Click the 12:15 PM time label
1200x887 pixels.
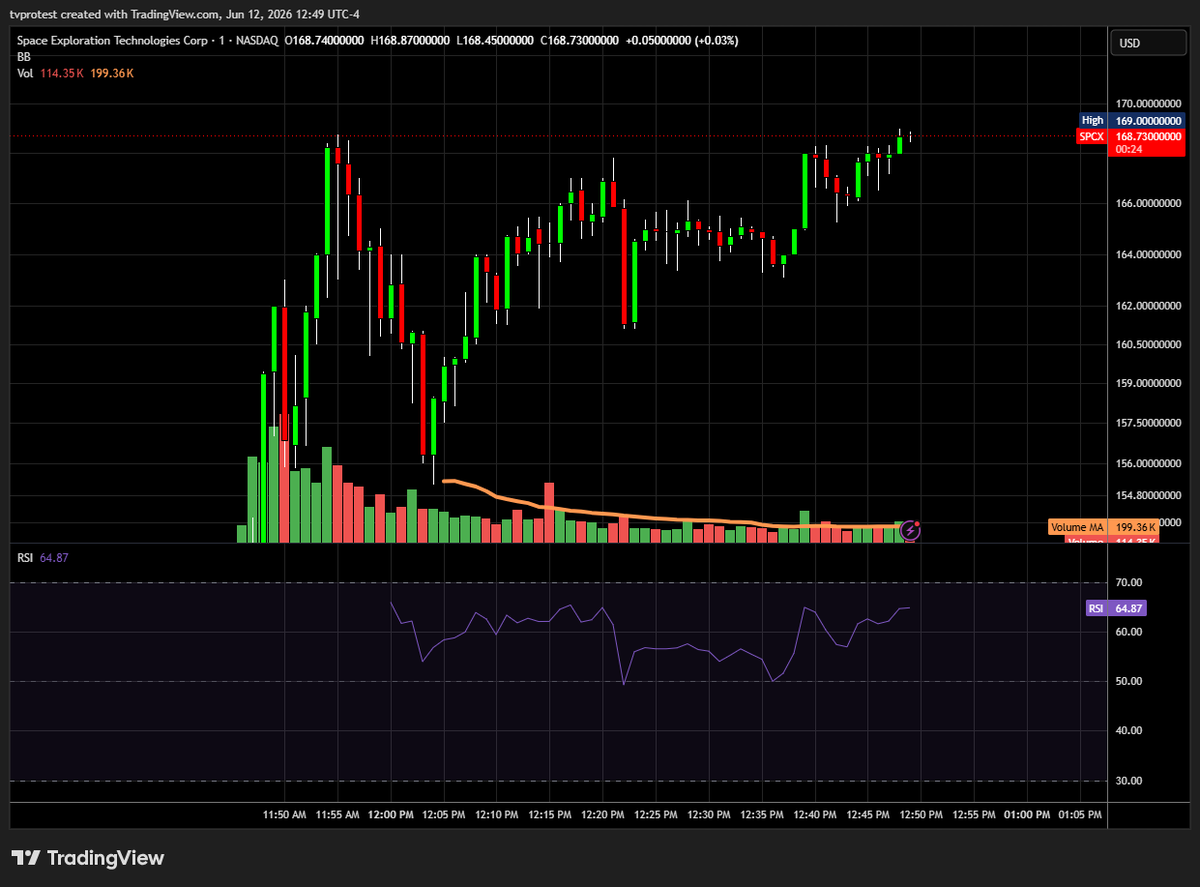(x=549, y=815)
